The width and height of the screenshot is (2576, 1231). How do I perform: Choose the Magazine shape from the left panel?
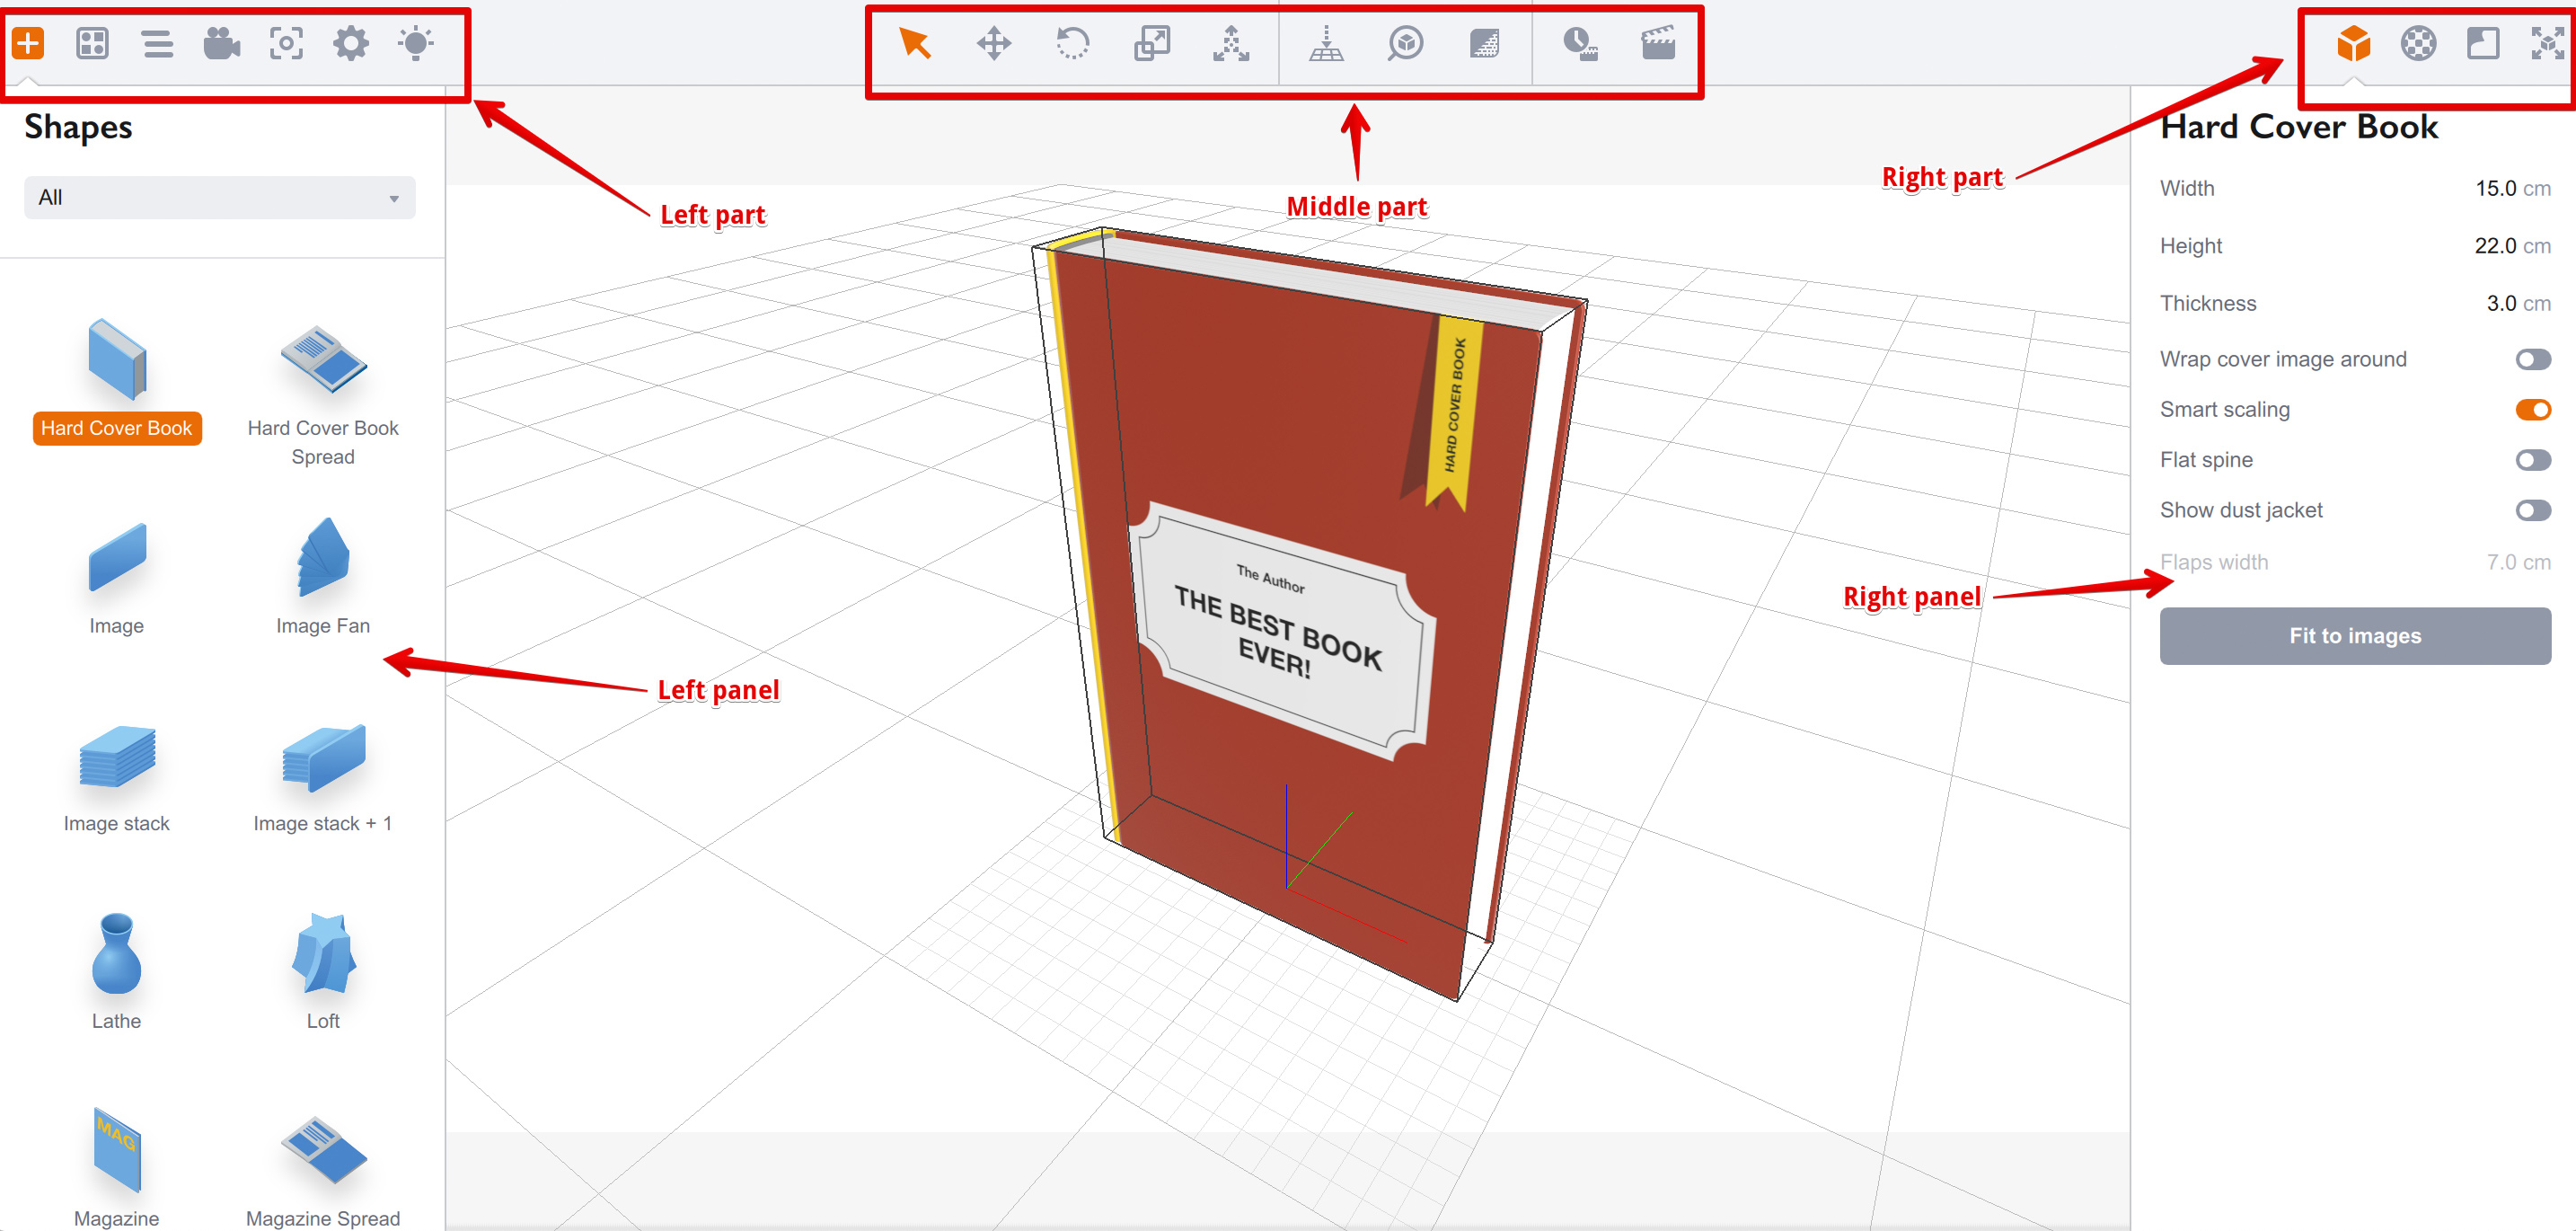(117, 1150)
